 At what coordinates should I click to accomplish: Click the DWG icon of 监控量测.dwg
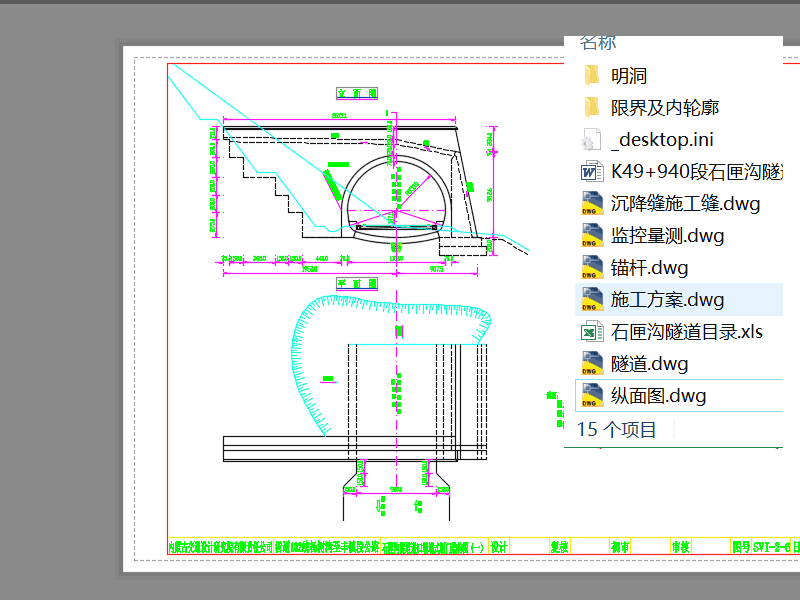click(x=591, y=236)
